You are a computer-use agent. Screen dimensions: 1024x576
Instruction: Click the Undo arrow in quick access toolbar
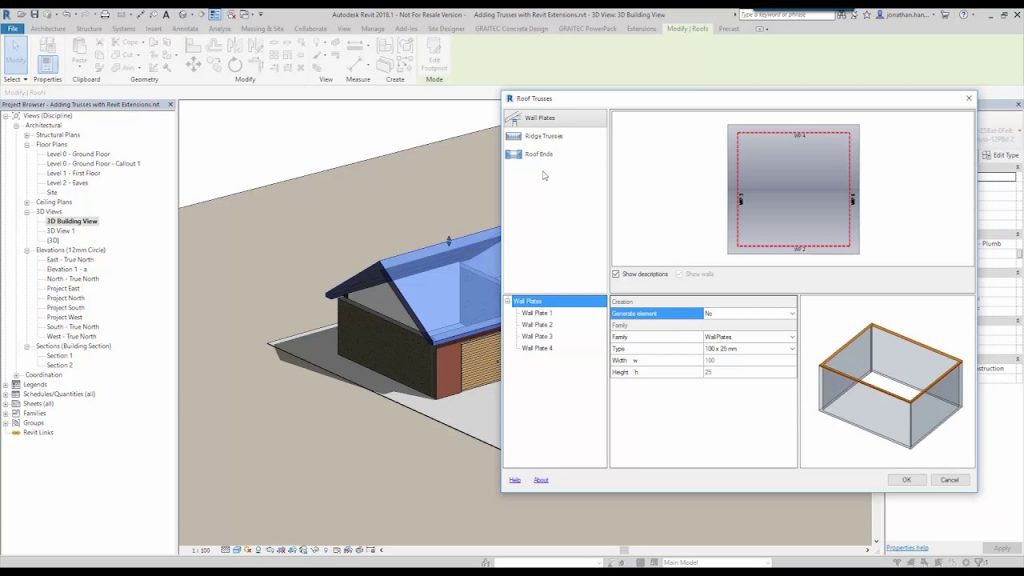pos(66,14)
